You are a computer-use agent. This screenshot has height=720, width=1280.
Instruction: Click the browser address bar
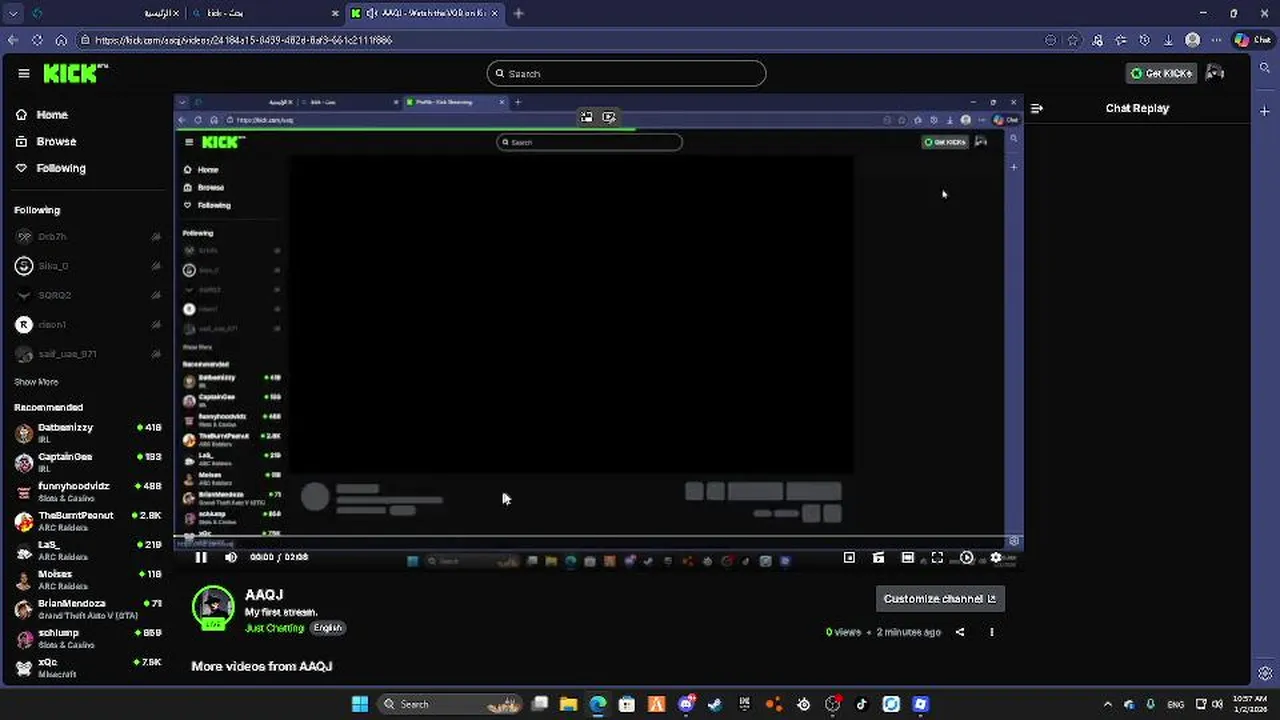[560, 40]
